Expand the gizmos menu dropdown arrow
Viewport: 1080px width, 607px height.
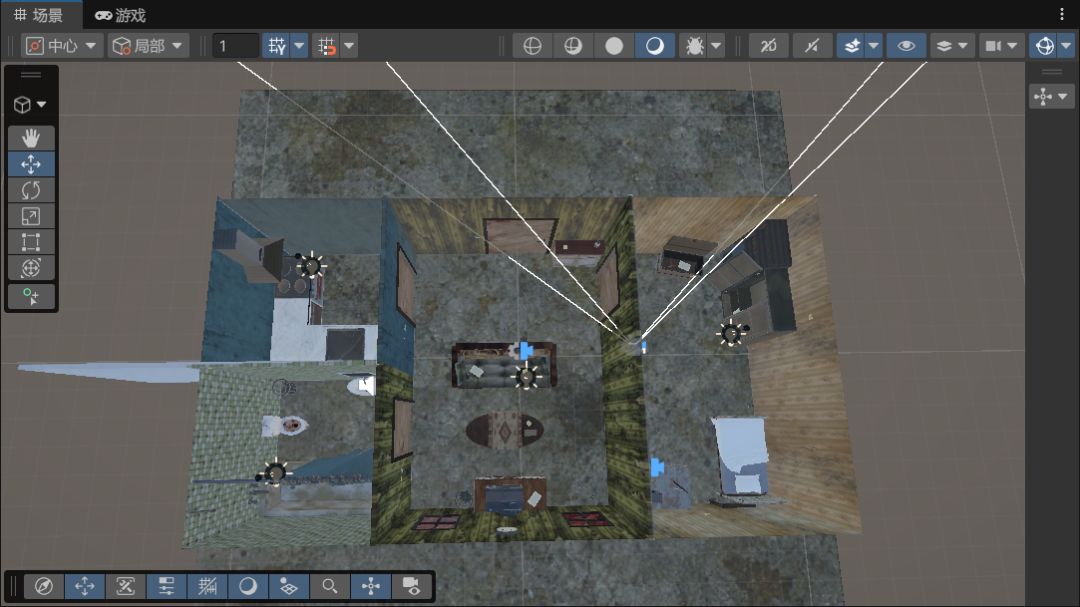click(1066, 46)
